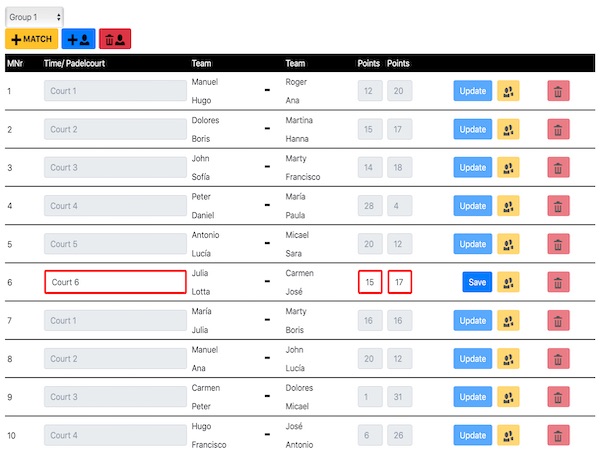
Task: Click the Court 6 input field
Action: point(116,282)
